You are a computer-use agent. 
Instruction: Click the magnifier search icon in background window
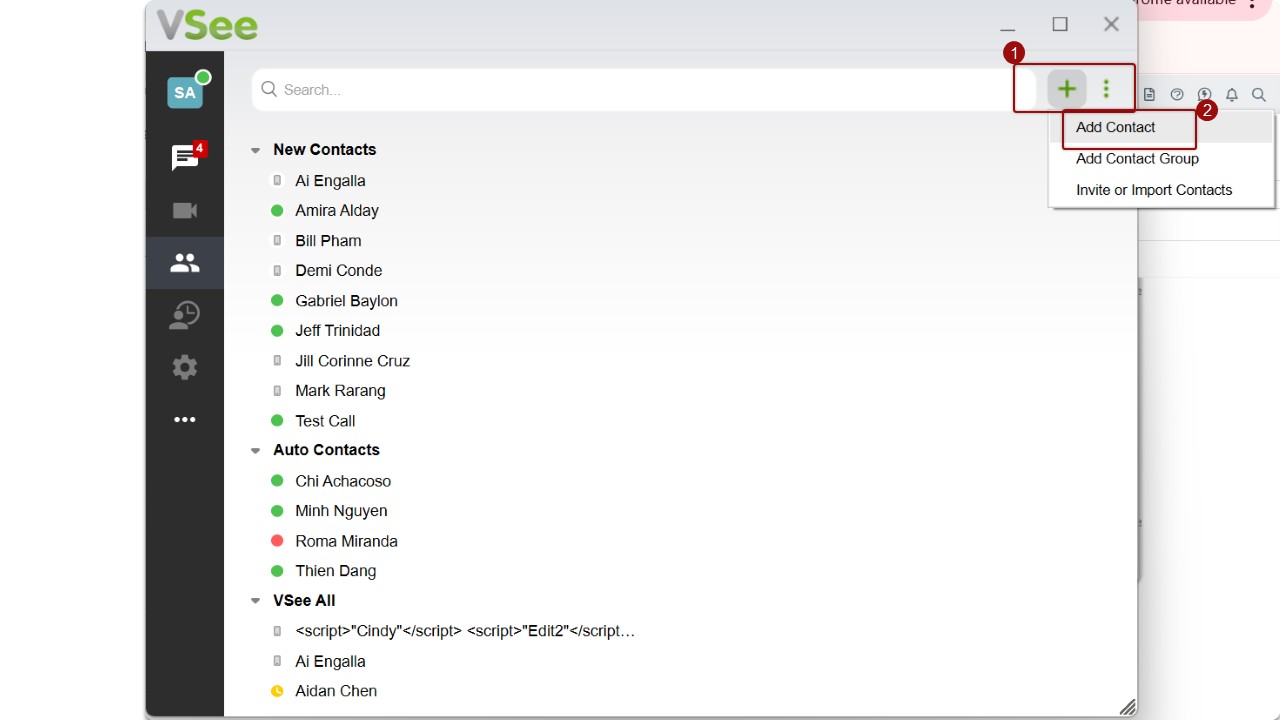[x=1259, y=95]
